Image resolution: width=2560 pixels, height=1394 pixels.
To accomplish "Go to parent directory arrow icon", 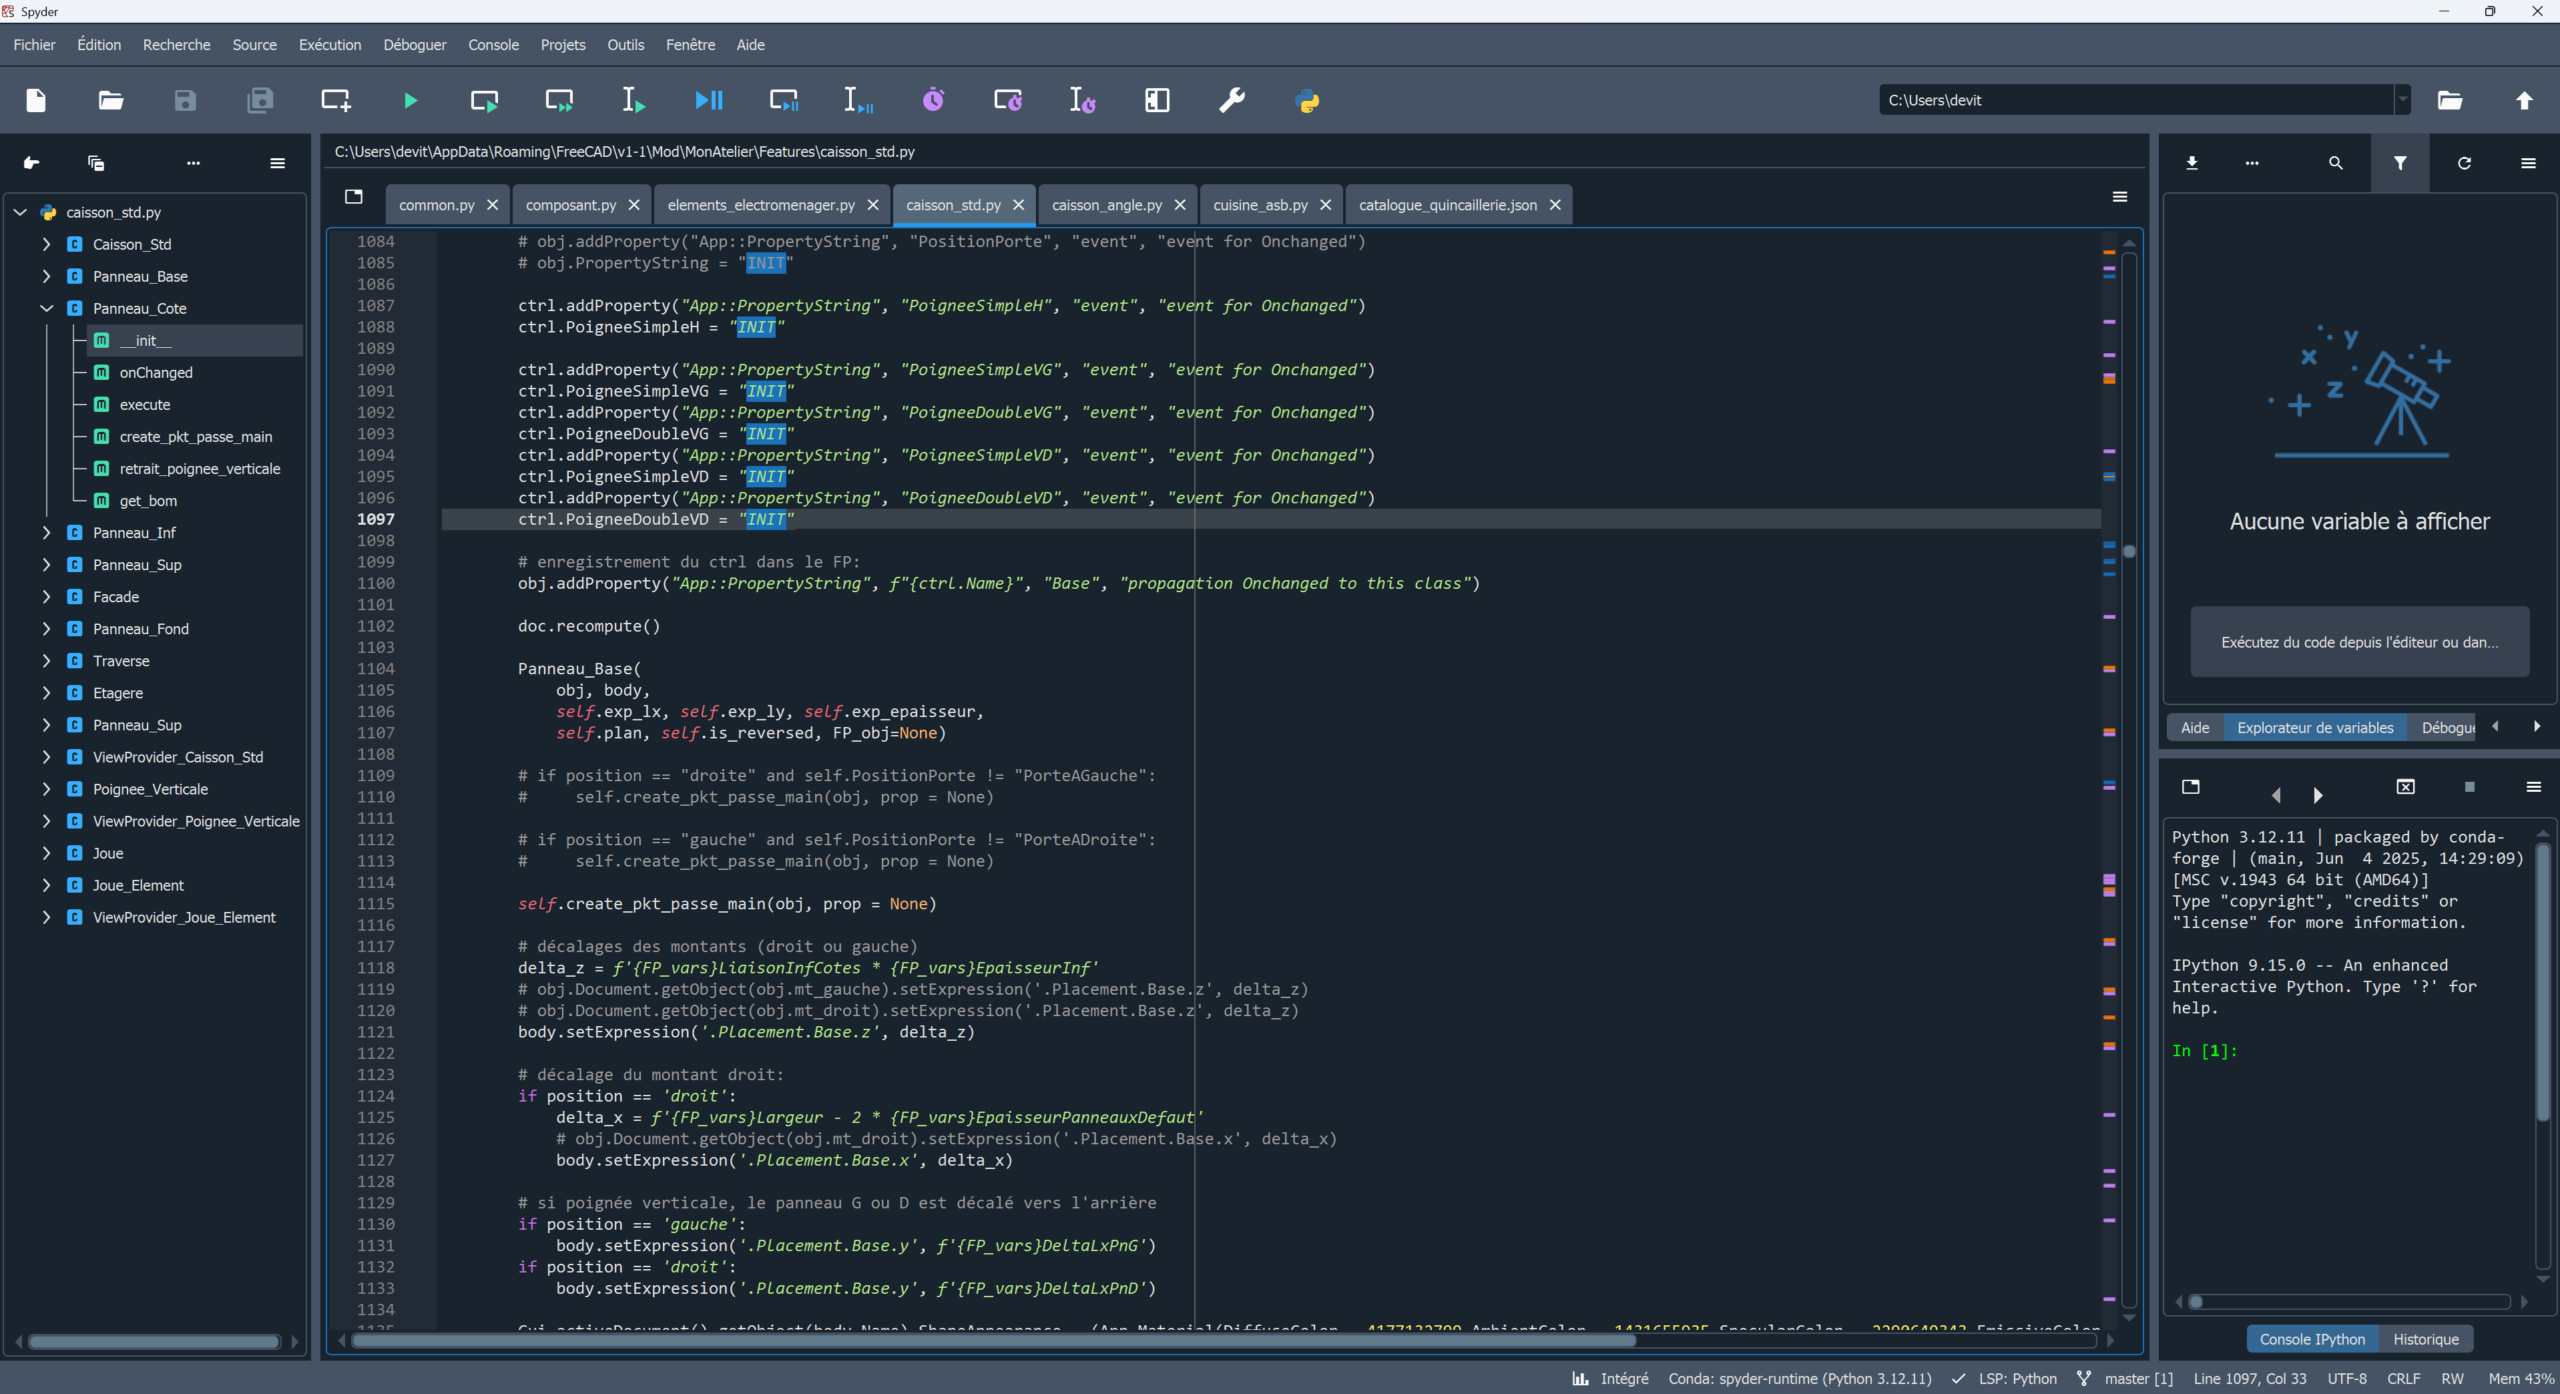I will coord(2524,100).
